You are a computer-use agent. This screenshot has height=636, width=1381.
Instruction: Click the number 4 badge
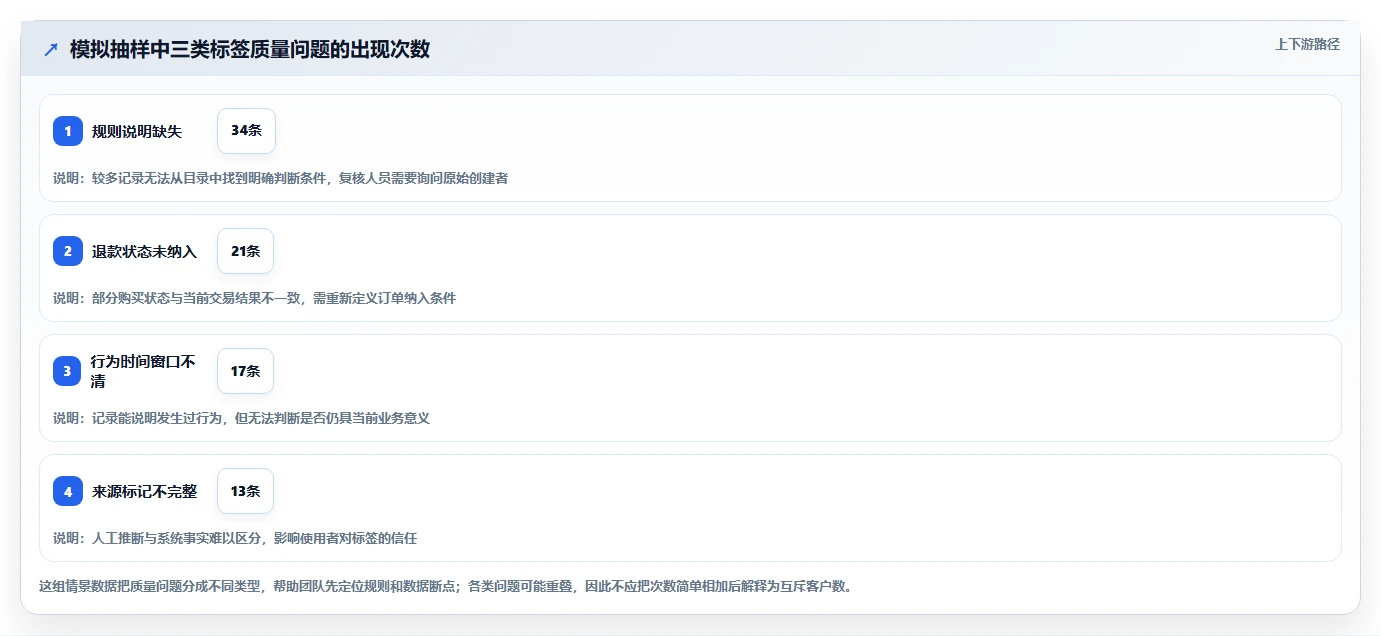click(68, 491)
